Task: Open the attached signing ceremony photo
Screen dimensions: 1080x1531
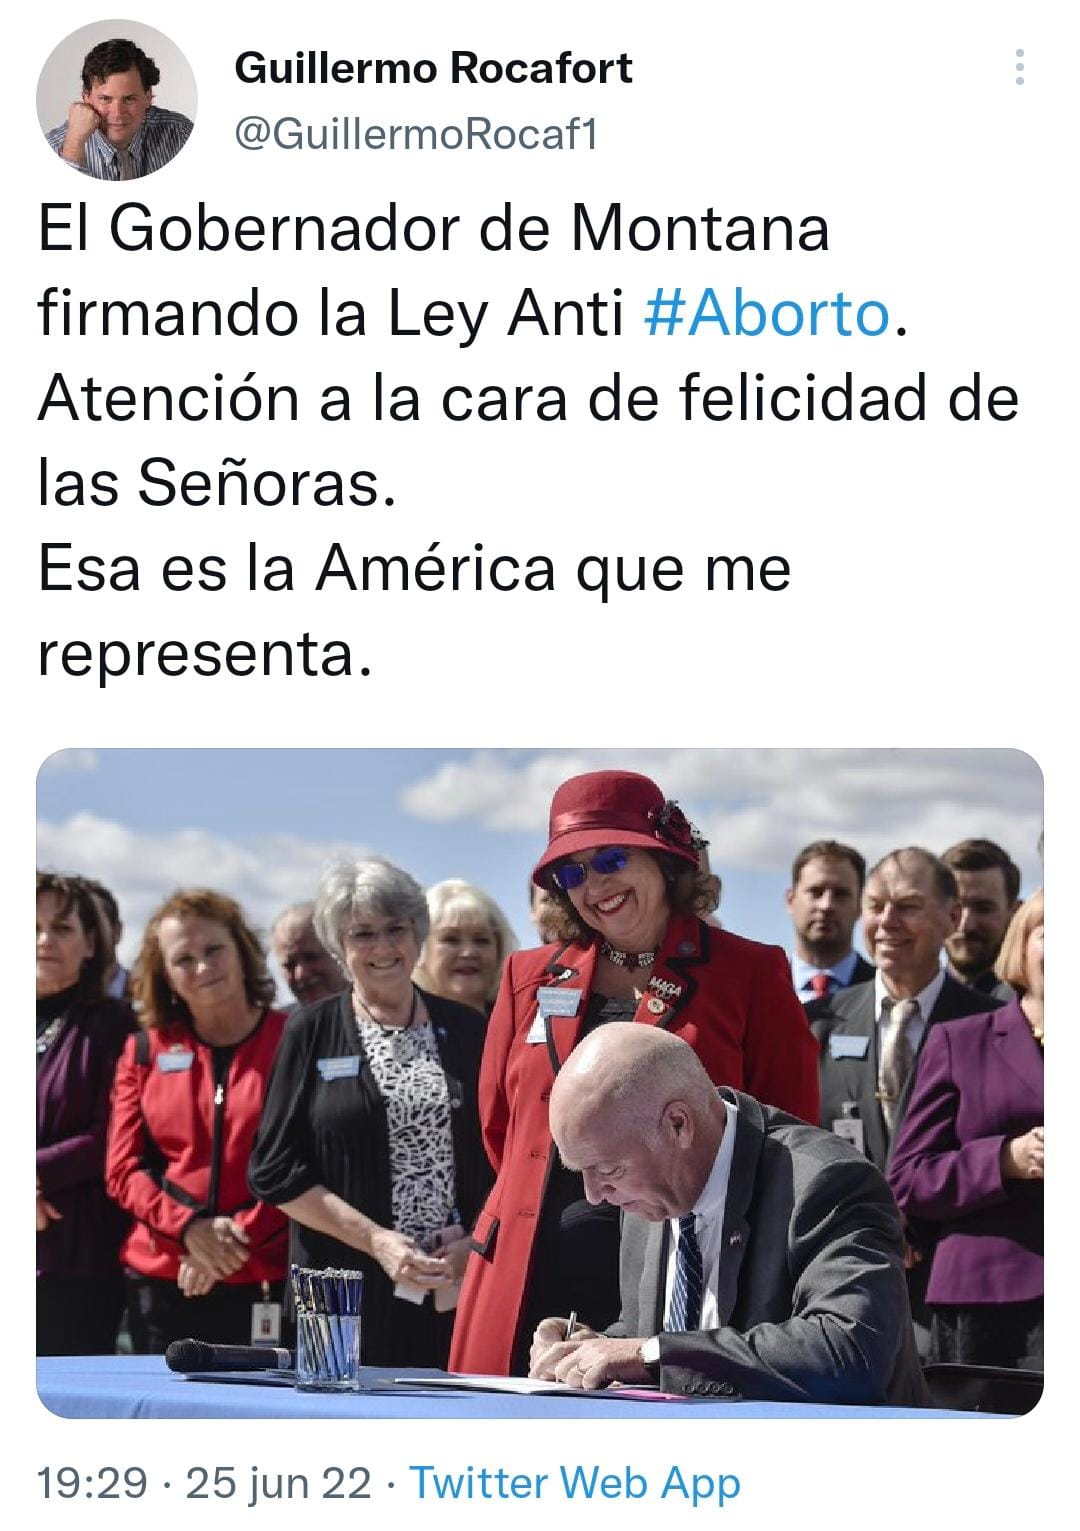Action: click(540, 1082)
